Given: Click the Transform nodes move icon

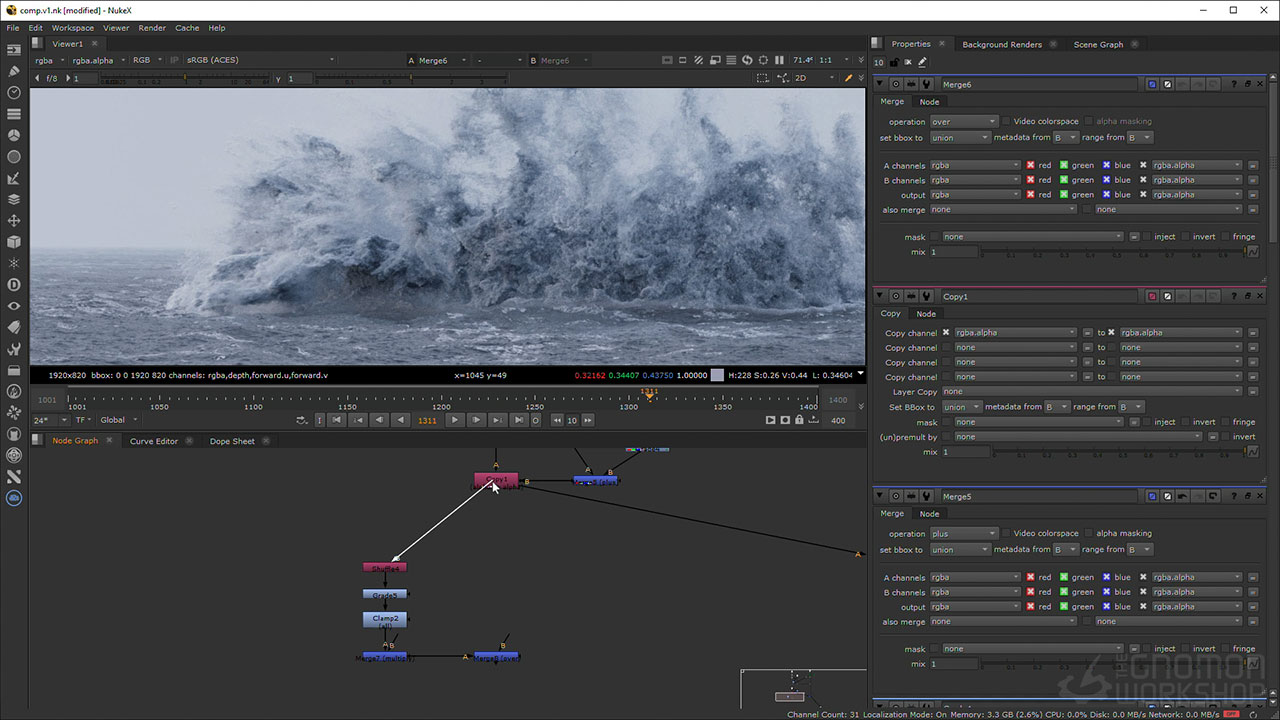Looking at the screenshot, I should point(14,220).
